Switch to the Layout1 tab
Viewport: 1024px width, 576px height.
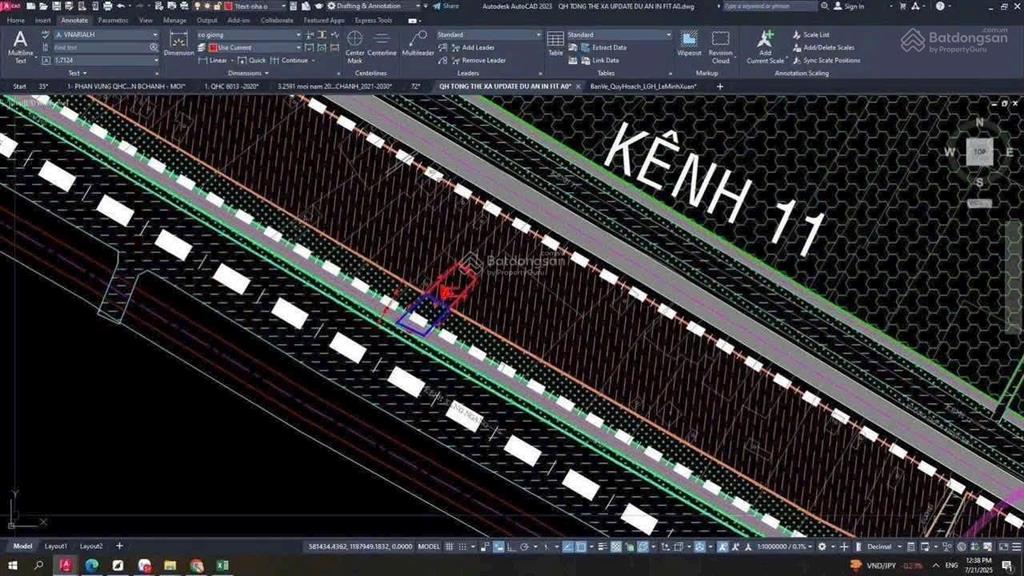click(56, 546)
